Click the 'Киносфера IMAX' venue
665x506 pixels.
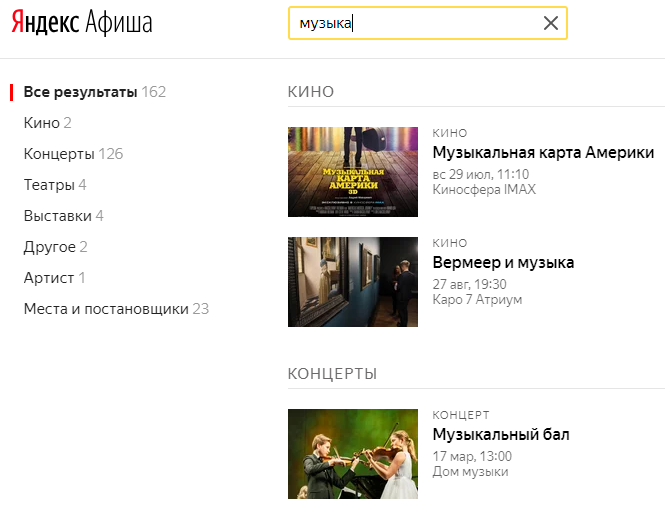coord(484,190)
